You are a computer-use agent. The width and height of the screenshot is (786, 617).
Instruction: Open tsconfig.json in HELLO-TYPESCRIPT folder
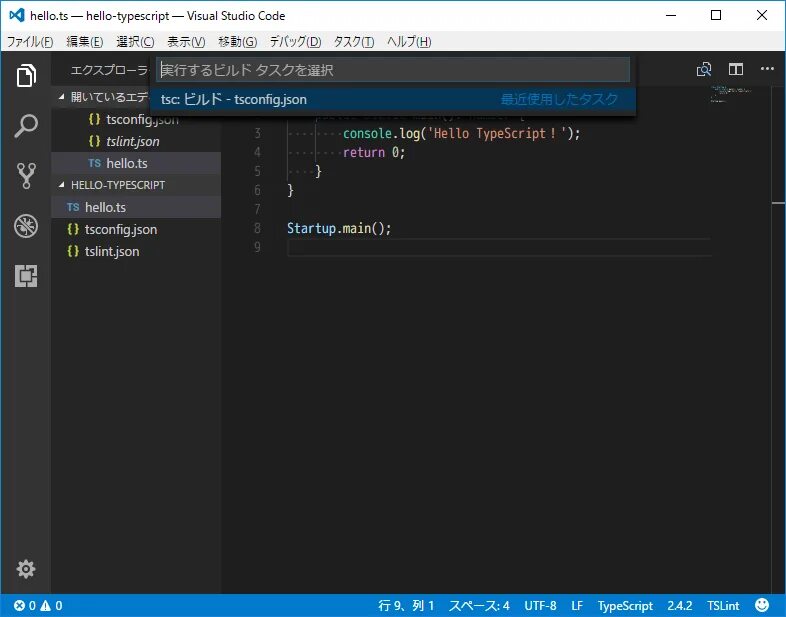click(135, 229)
